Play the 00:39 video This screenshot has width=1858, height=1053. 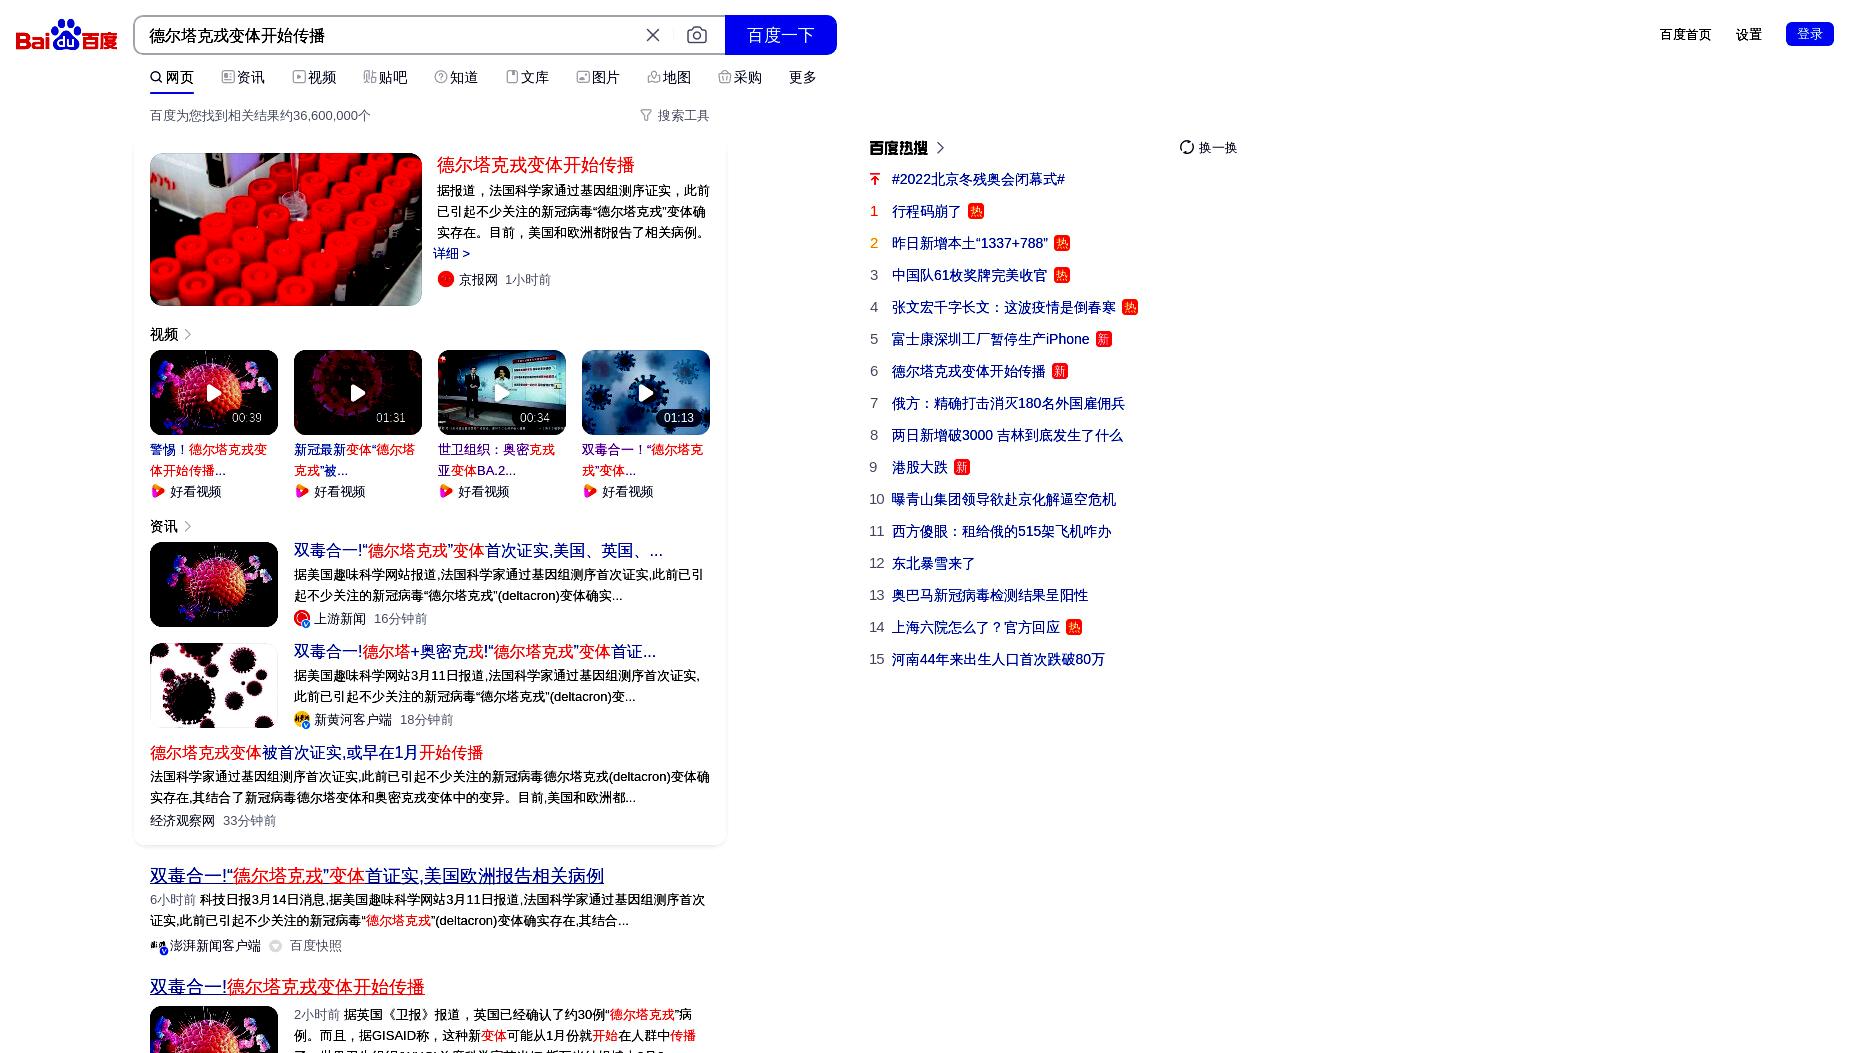(x=214, y=392)
